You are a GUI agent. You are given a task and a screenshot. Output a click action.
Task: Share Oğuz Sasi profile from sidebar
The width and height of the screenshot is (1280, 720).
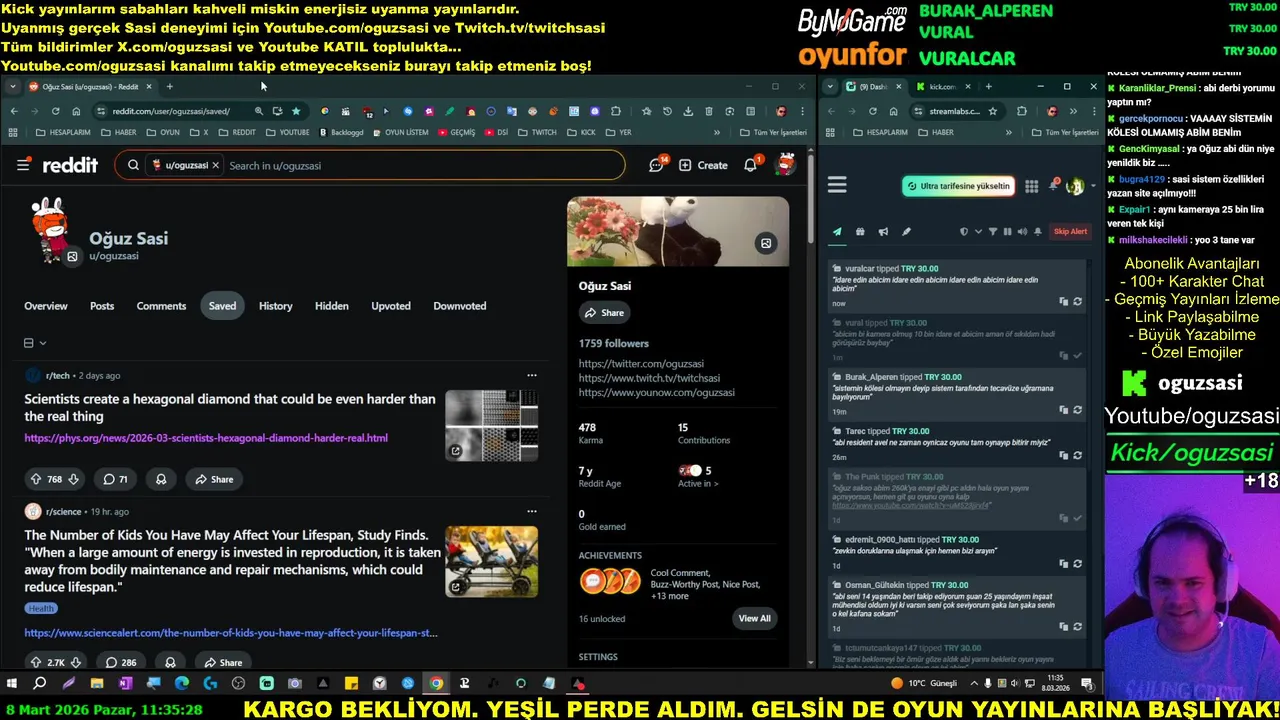click(605, 313)
